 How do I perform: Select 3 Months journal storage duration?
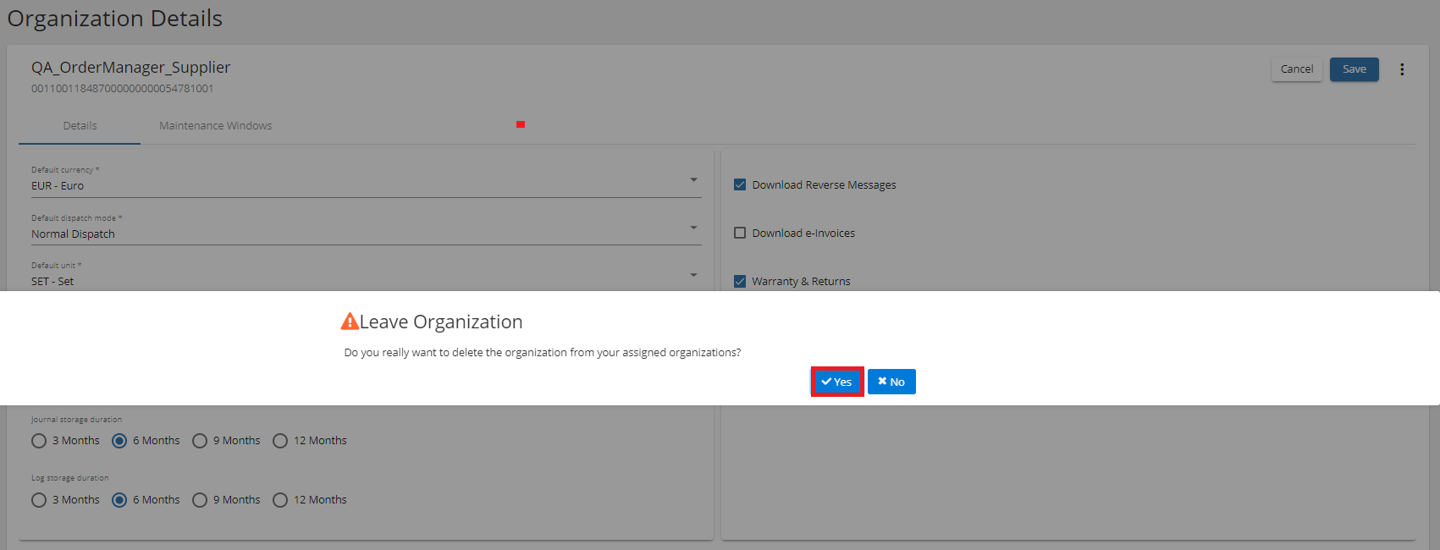(39, 440)
